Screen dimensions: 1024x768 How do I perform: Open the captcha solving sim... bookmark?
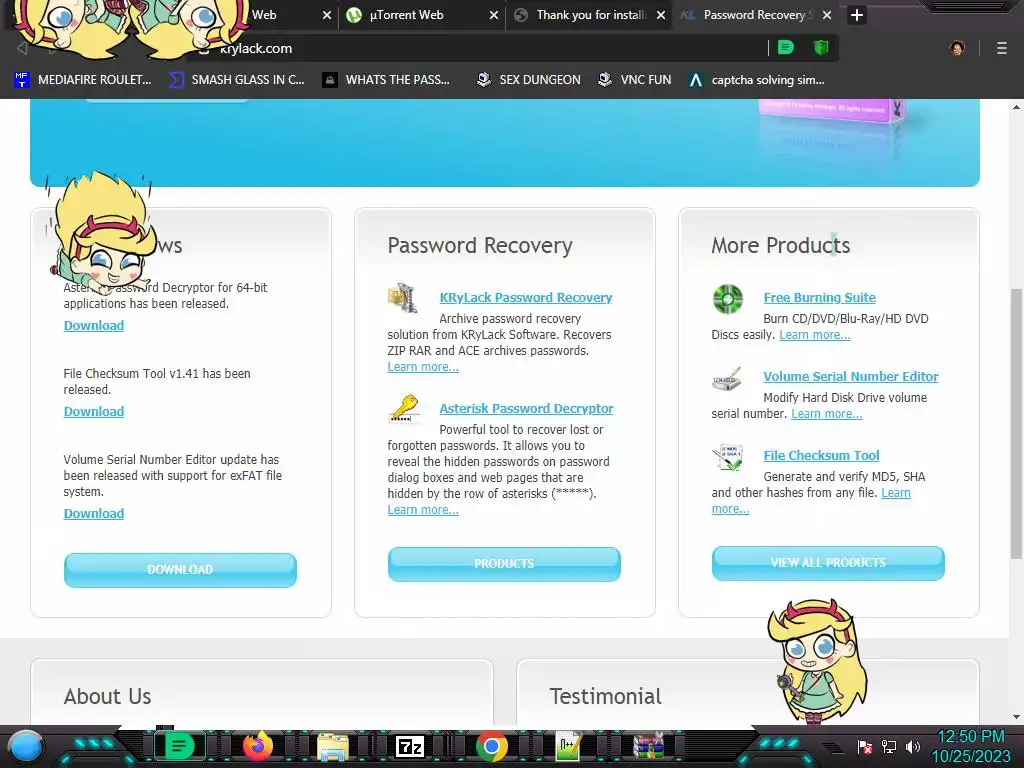click(x=757, y=80)
